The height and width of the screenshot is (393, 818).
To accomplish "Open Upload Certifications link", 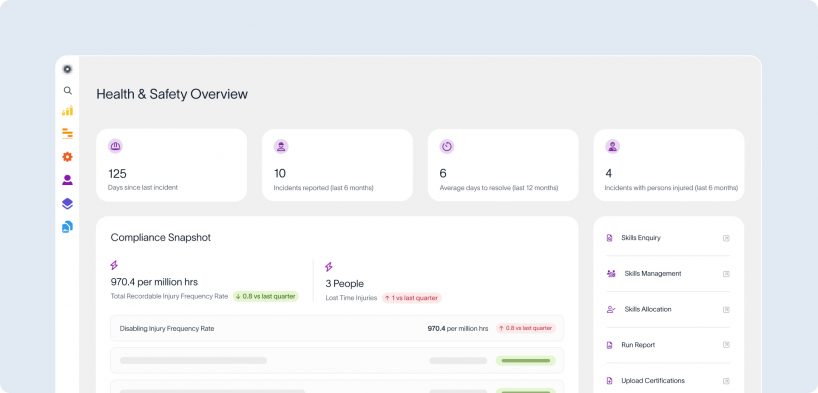I will point(653,381).
